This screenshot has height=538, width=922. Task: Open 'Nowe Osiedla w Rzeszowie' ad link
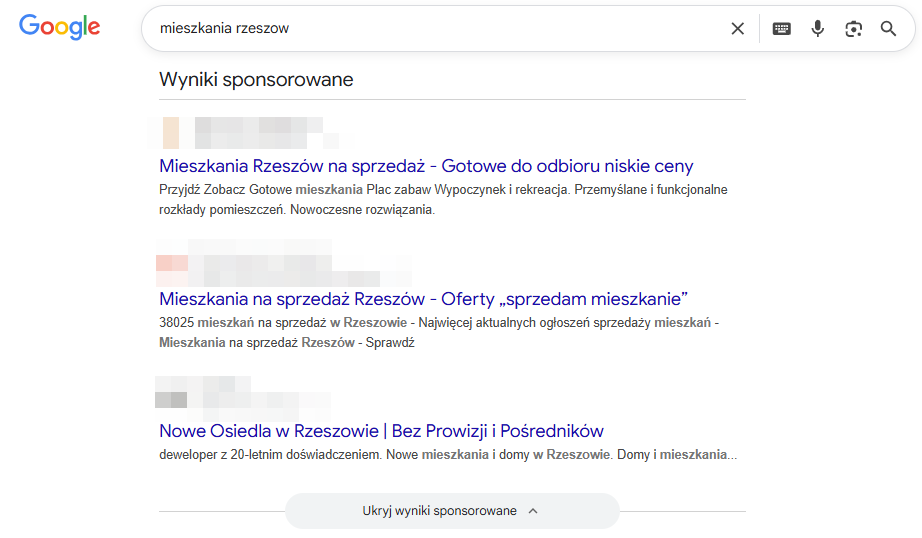point(381,431)
